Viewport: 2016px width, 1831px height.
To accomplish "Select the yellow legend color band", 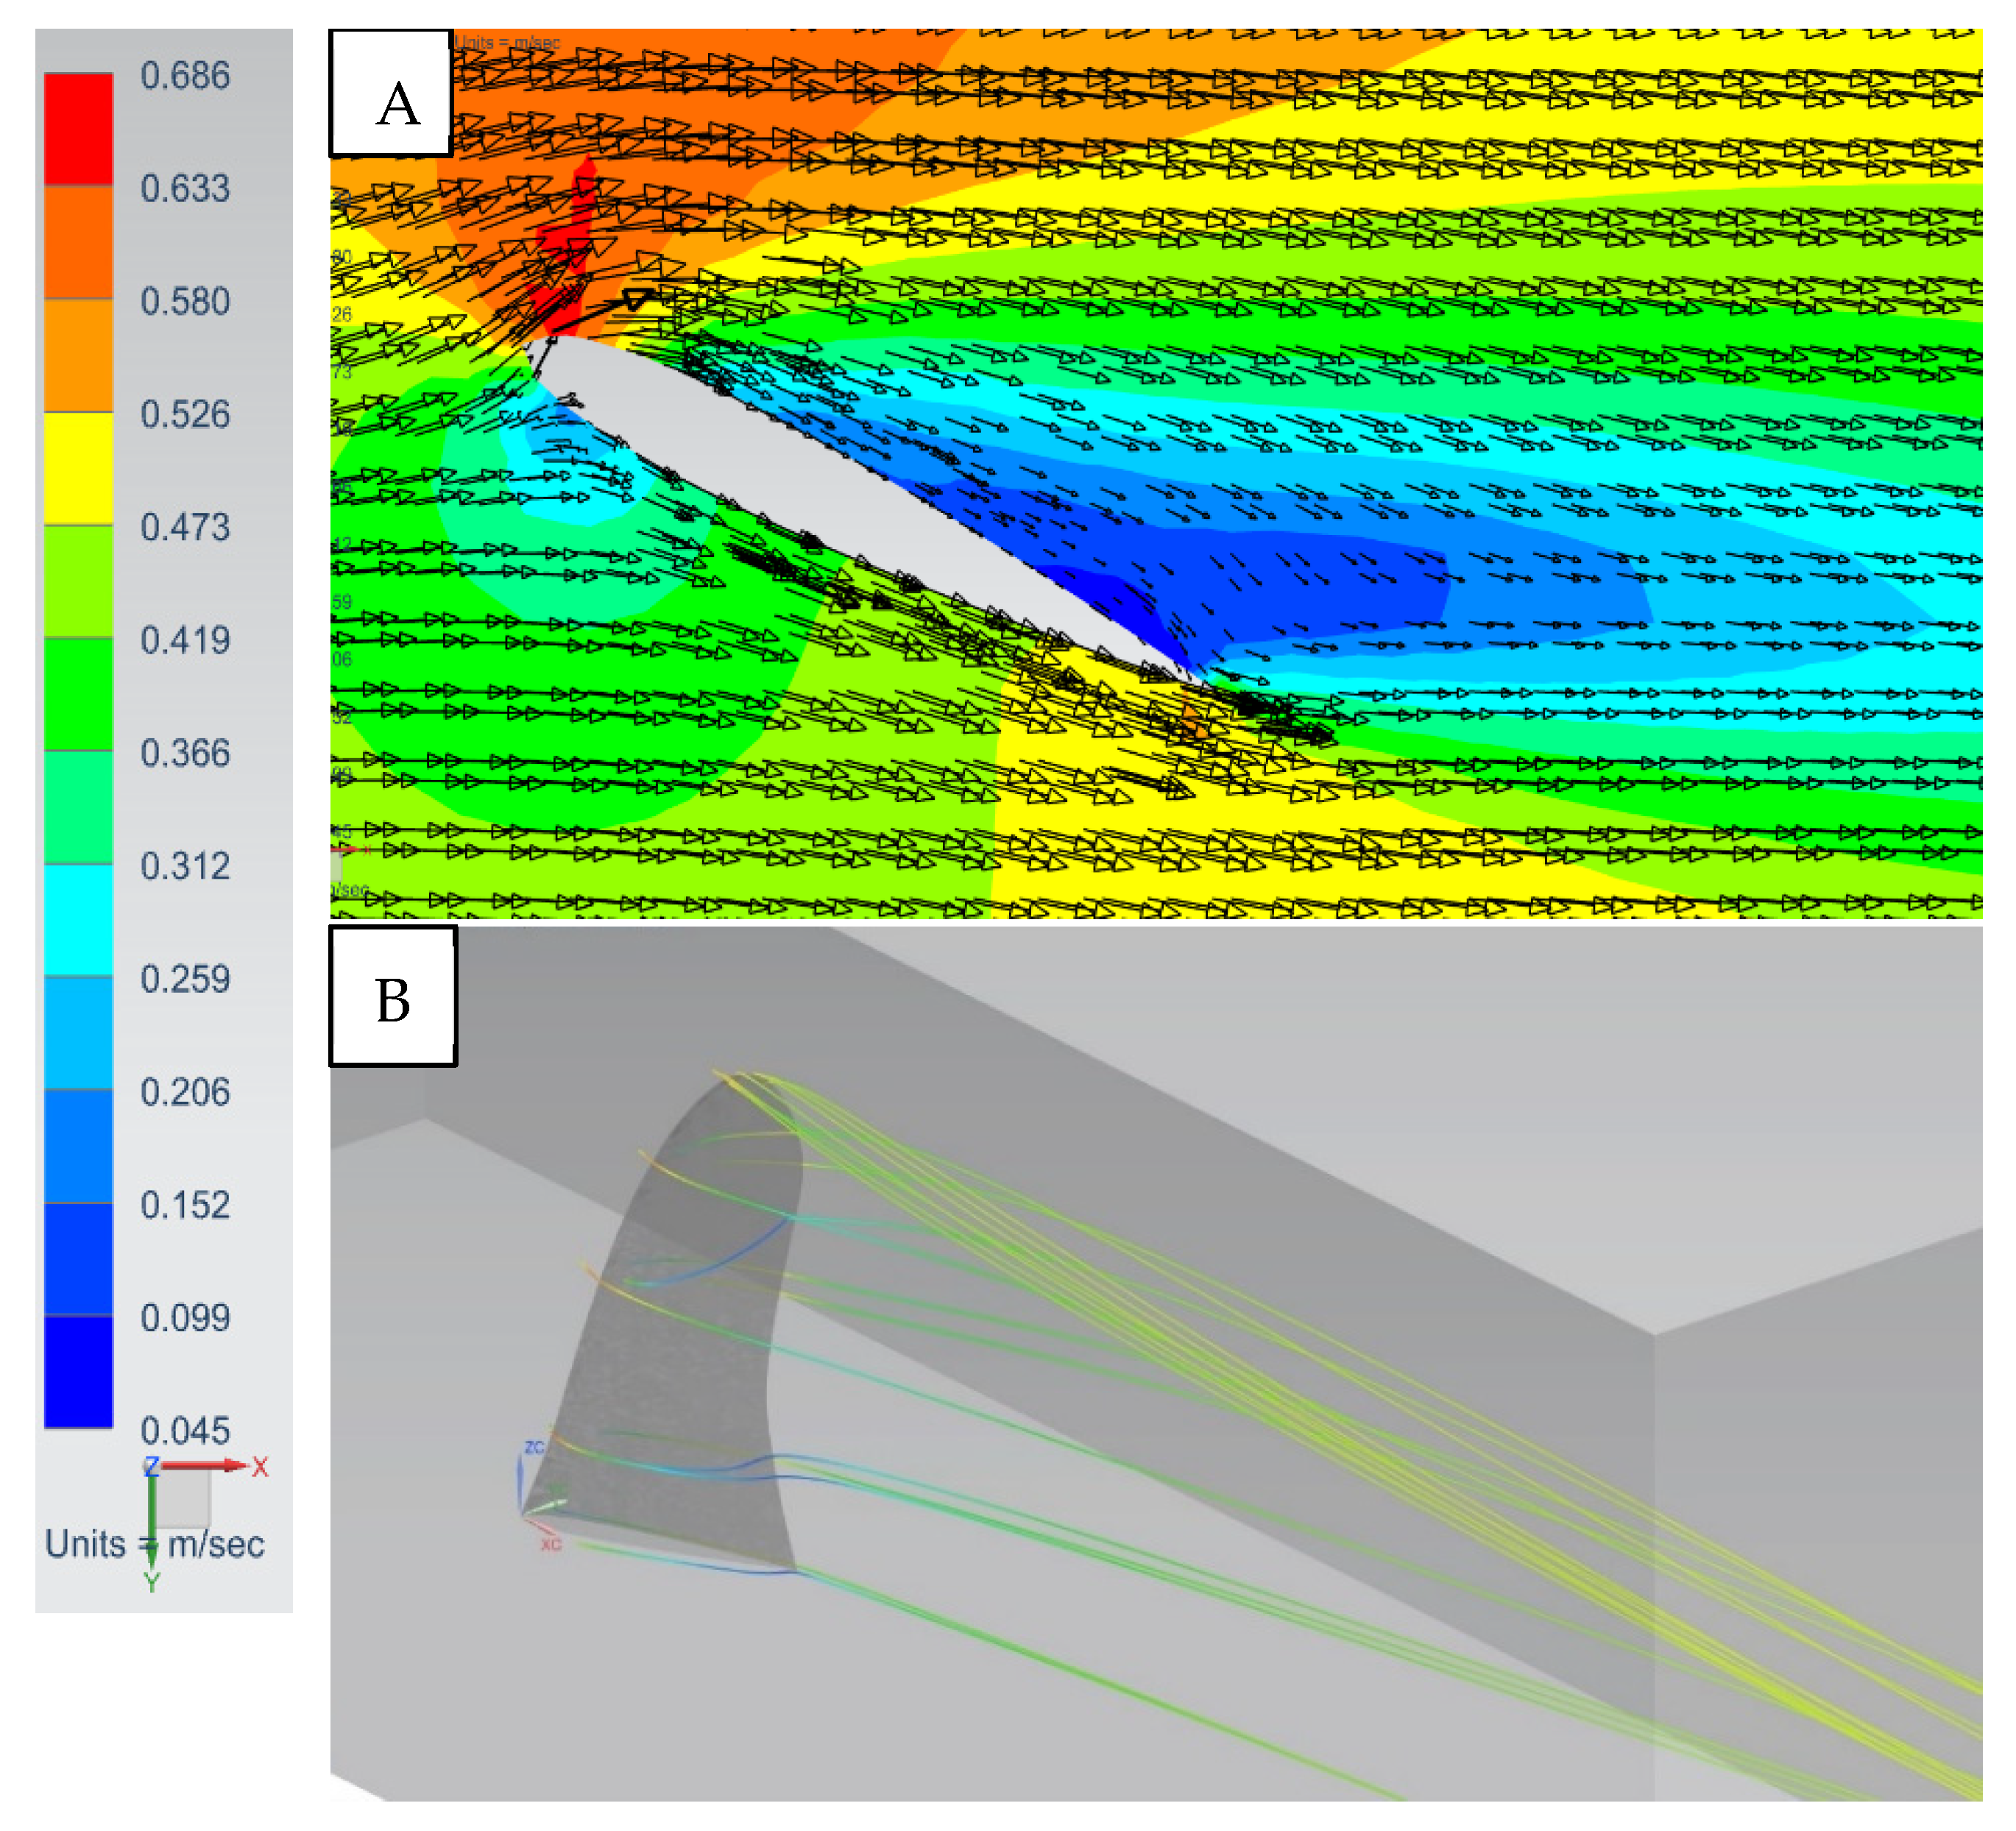I will (78, 467).
